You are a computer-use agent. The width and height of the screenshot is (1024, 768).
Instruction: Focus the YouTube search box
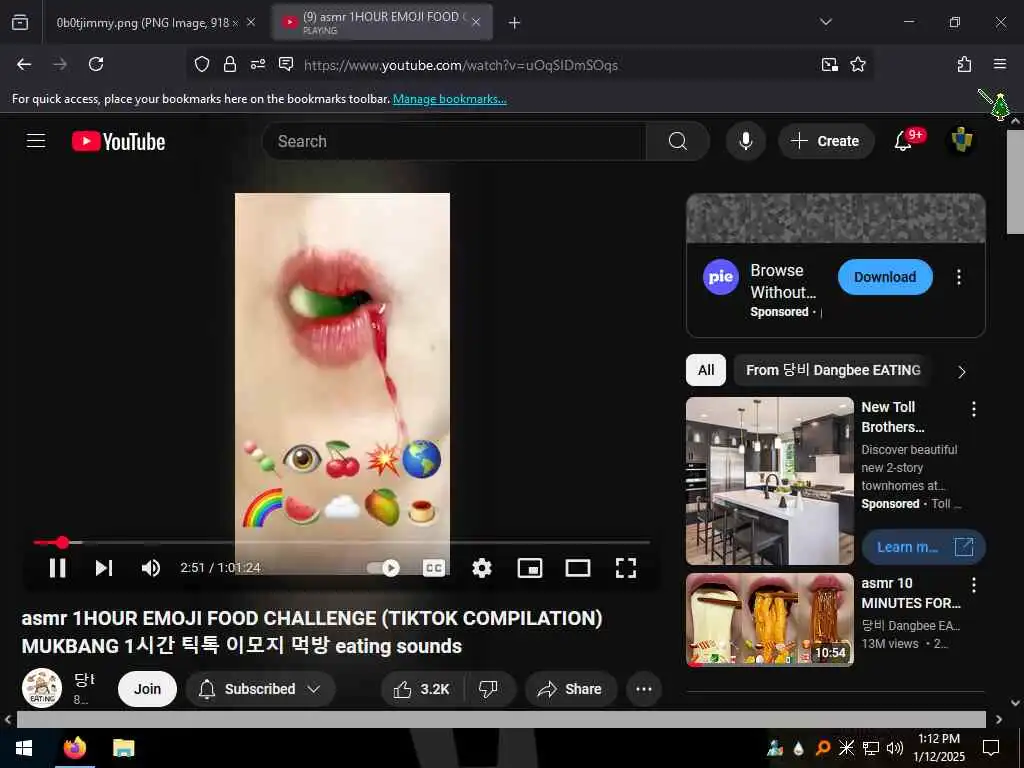(455, 141)
